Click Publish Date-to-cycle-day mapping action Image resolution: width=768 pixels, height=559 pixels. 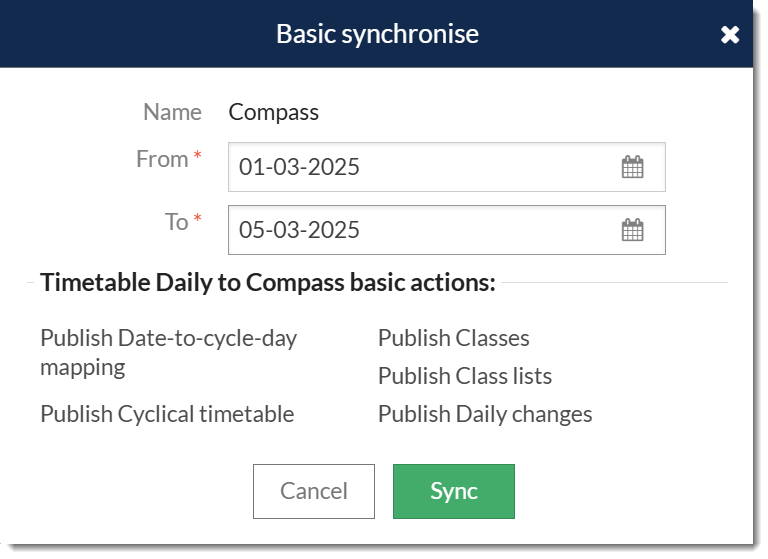pyautogui.click(x=168, y=352)
